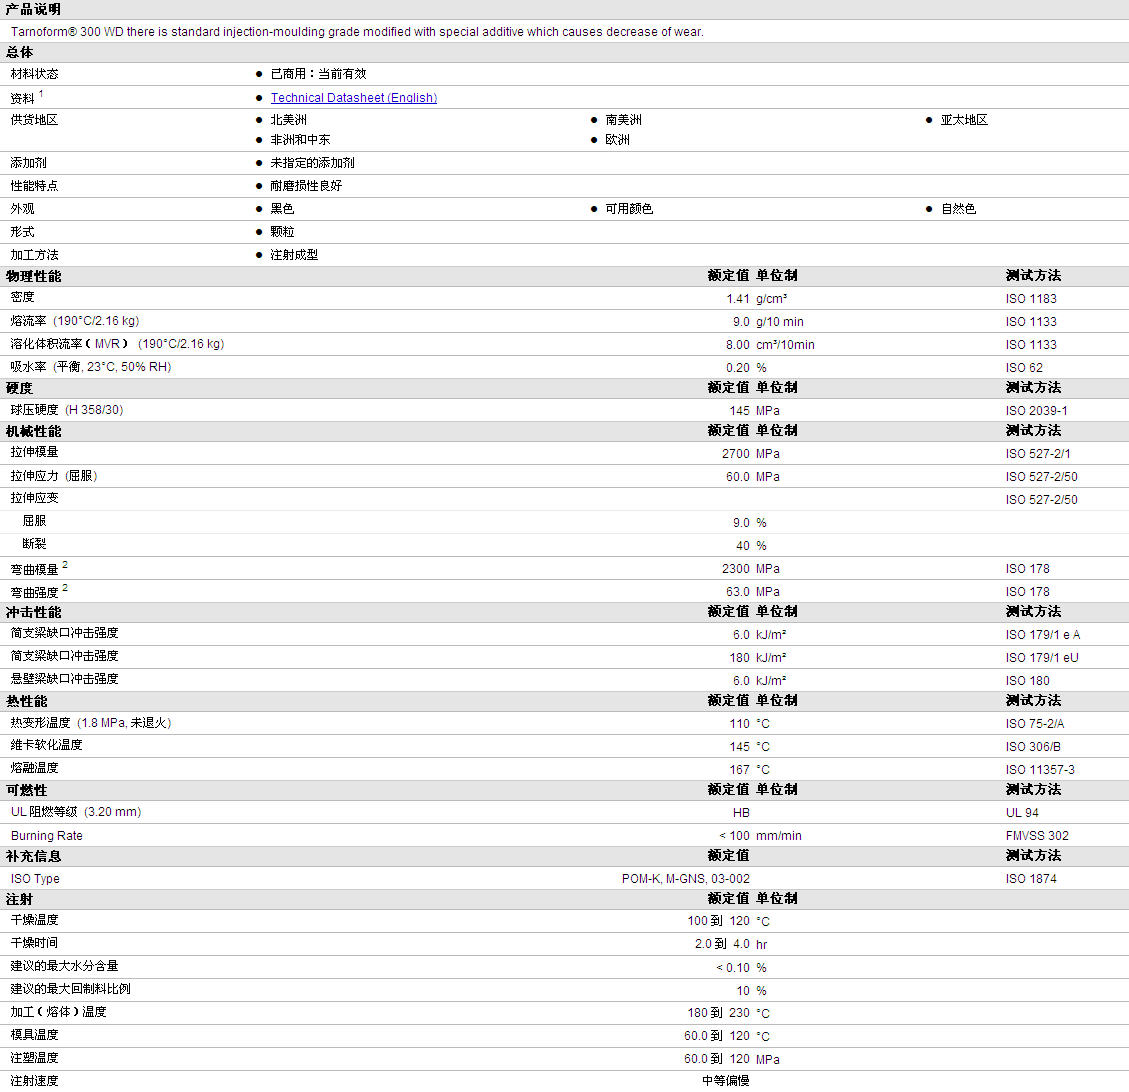Select 弯曲模量 value 2300
This screenshot has height=1092, width=1129.
pos(736,569)
